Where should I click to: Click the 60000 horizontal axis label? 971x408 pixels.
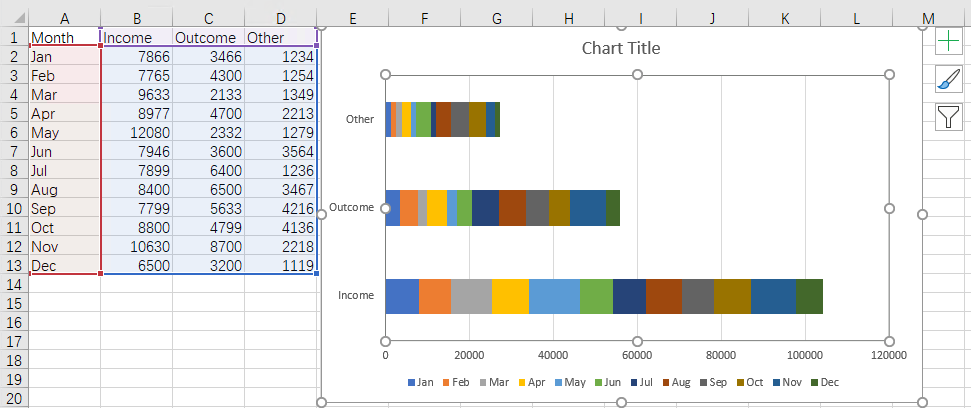click(637, 356)
